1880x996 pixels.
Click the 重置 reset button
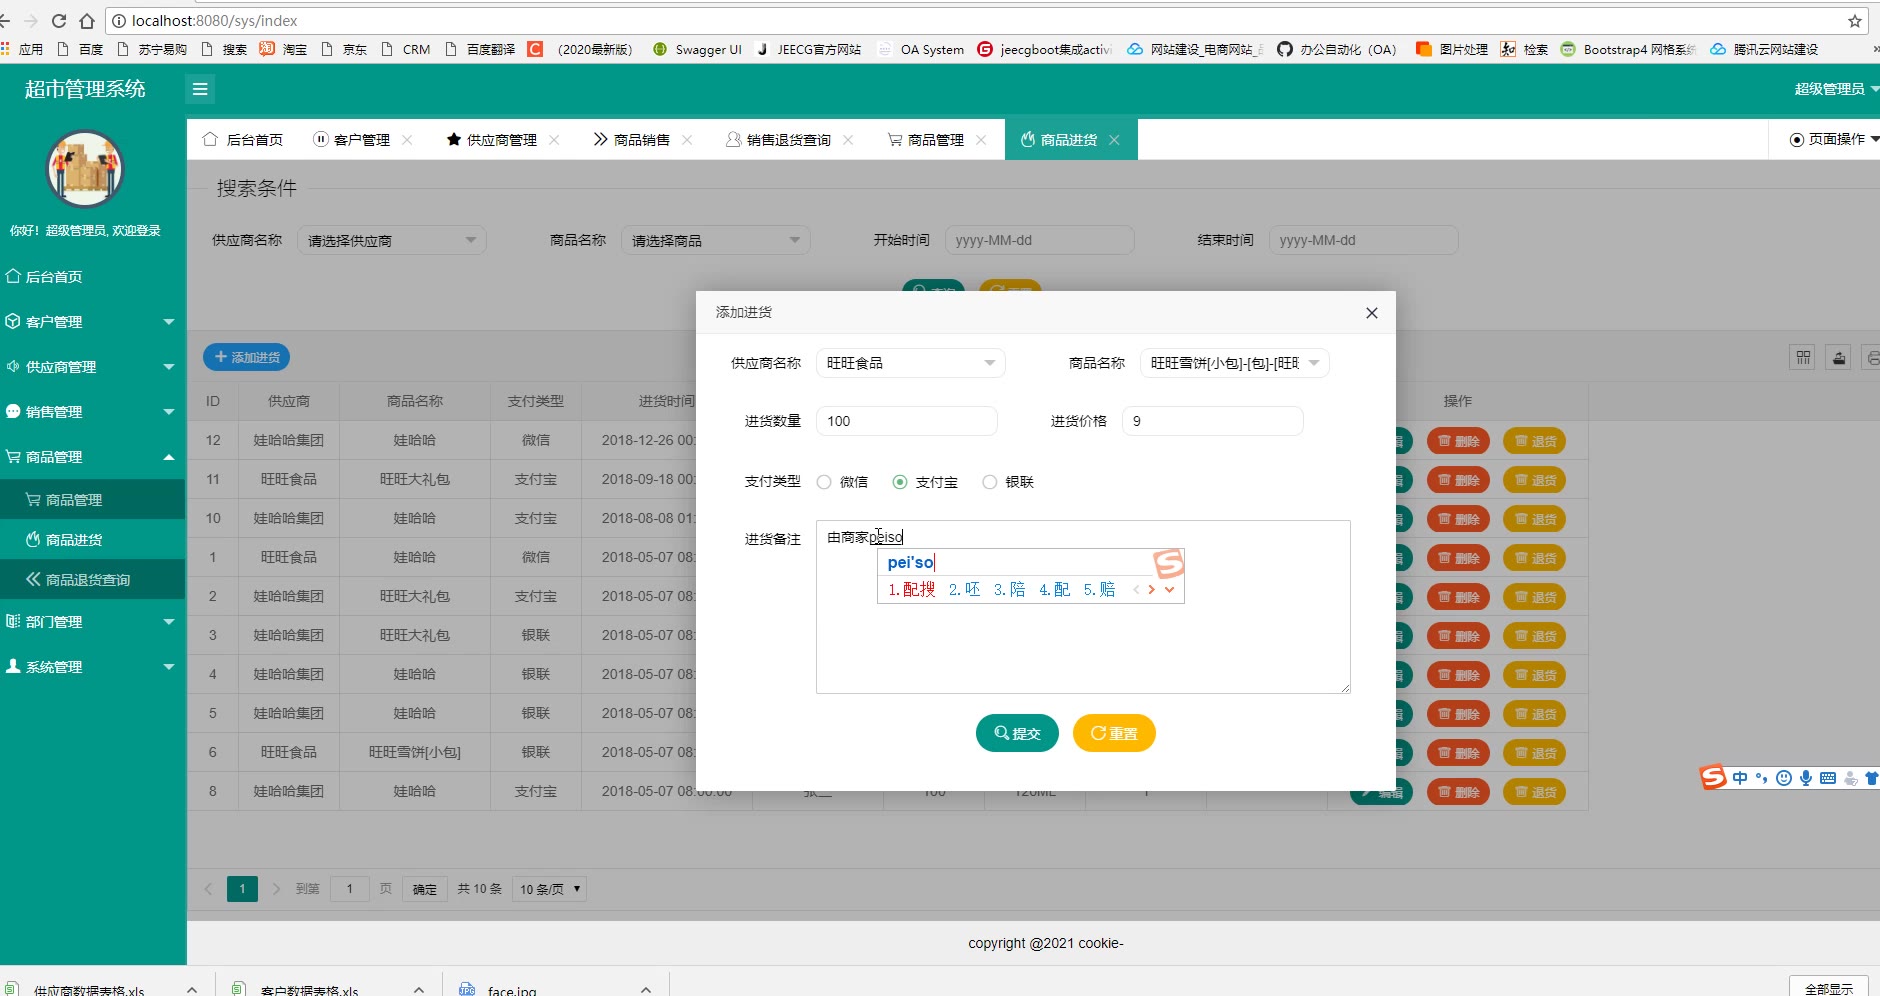(x=1114, y=733)
